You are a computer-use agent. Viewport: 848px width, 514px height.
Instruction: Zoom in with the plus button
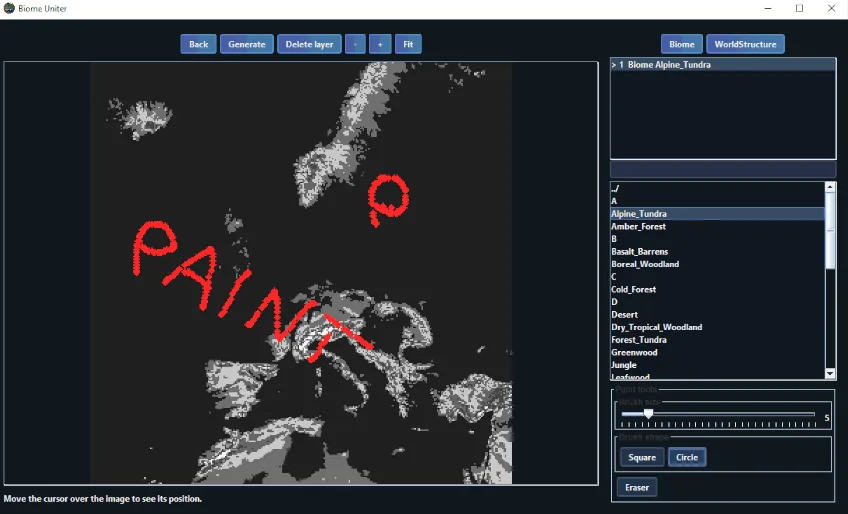(x=380, y=44)
